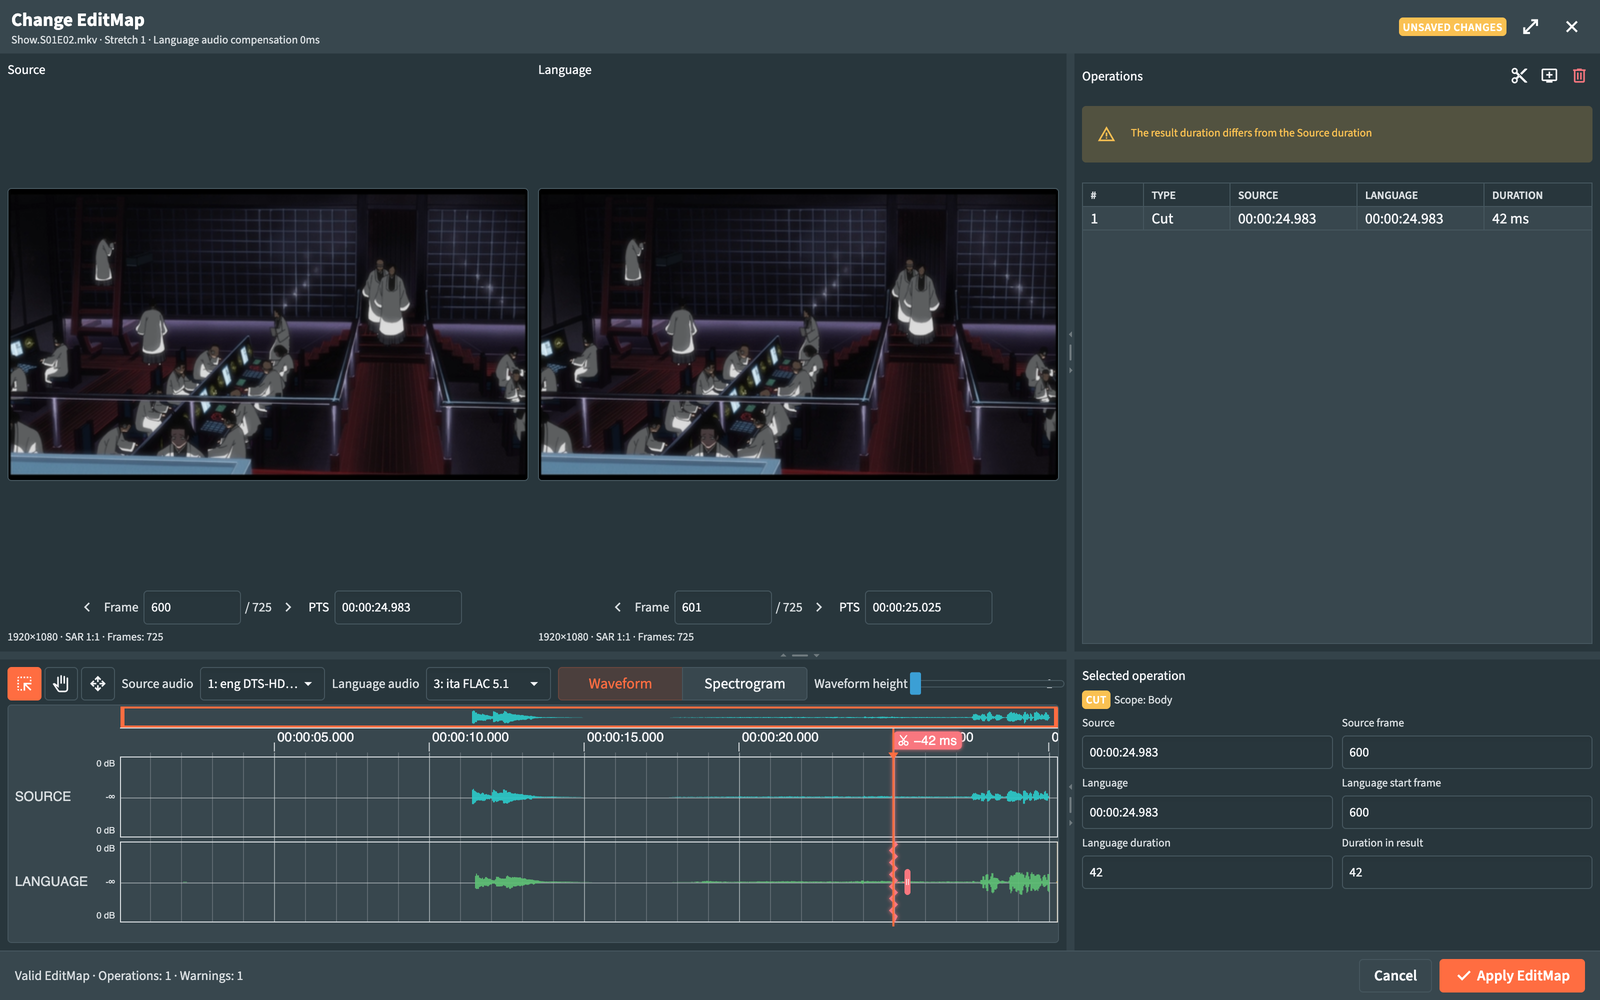Edit the Source frame field in operation
1600x1000 pixels.
tap(1467, 752)
